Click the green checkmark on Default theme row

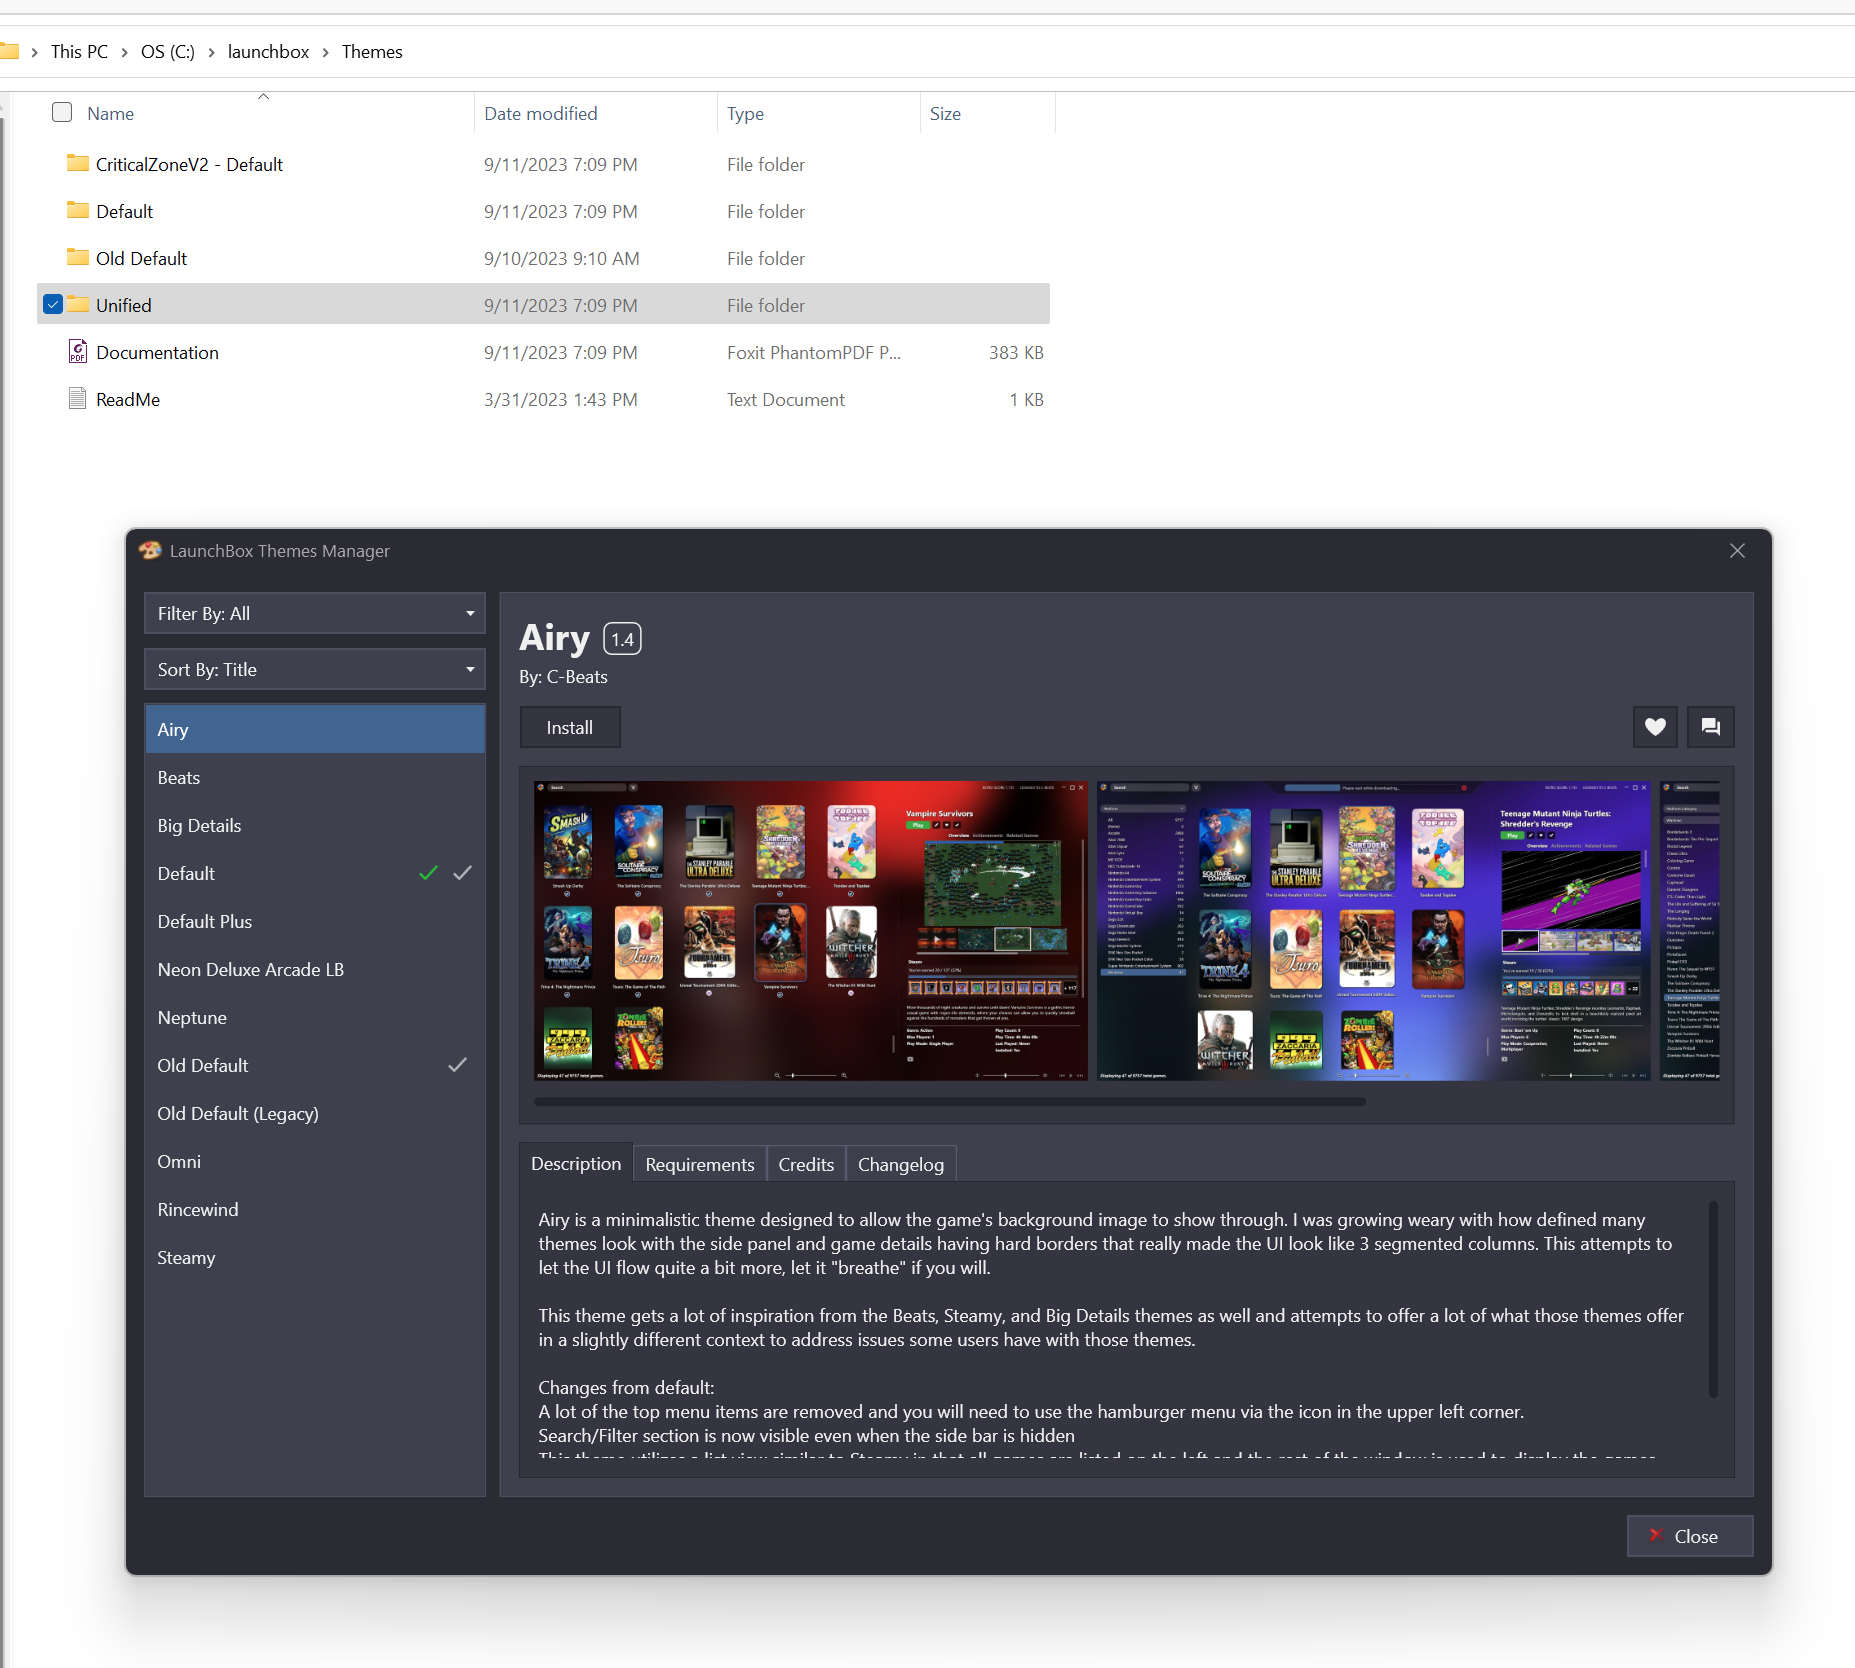coord(428,873)
